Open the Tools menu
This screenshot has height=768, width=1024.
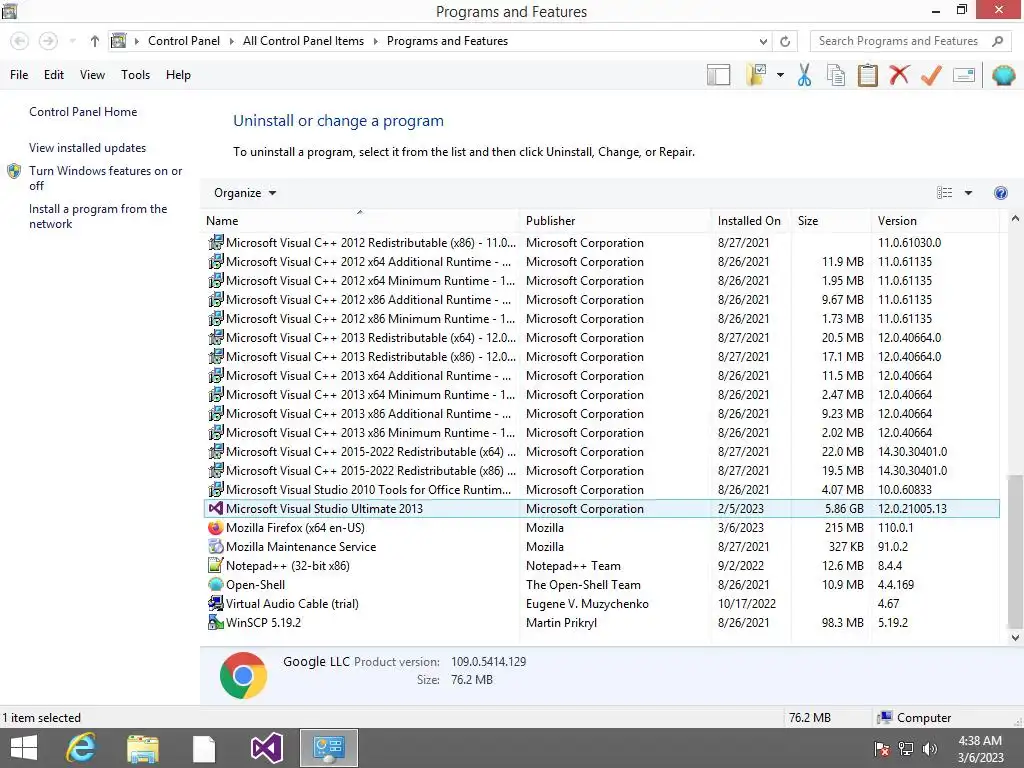tap(135, 75)
